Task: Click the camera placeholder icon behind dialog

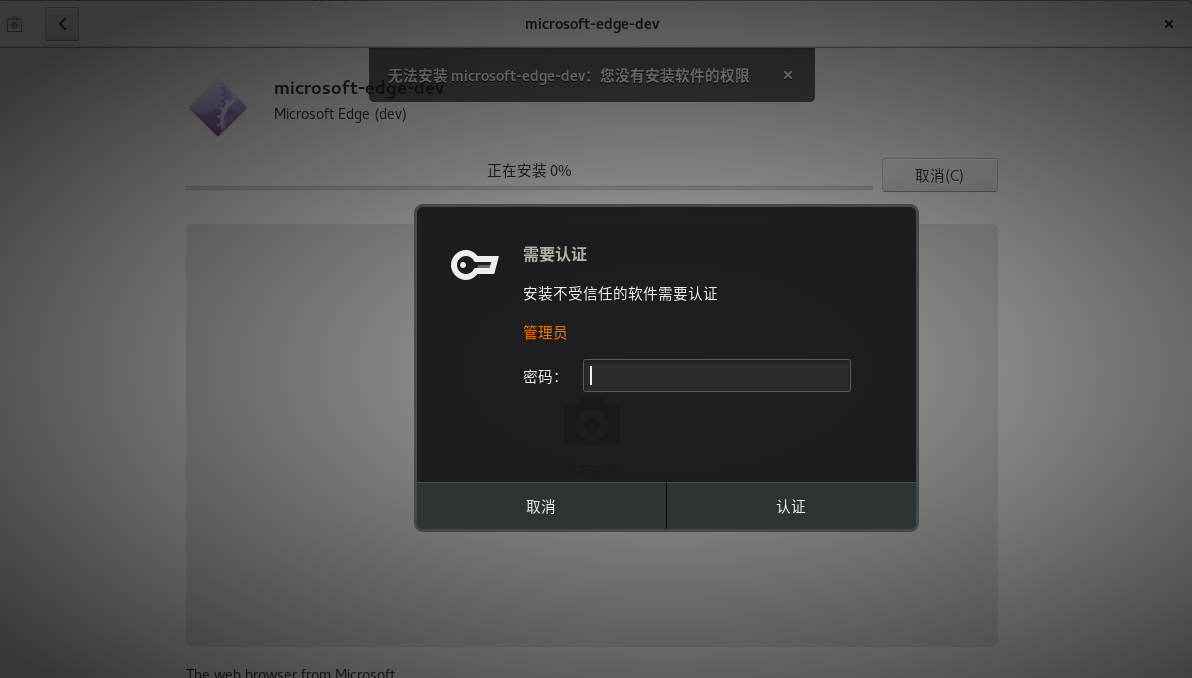Action: 592,422
